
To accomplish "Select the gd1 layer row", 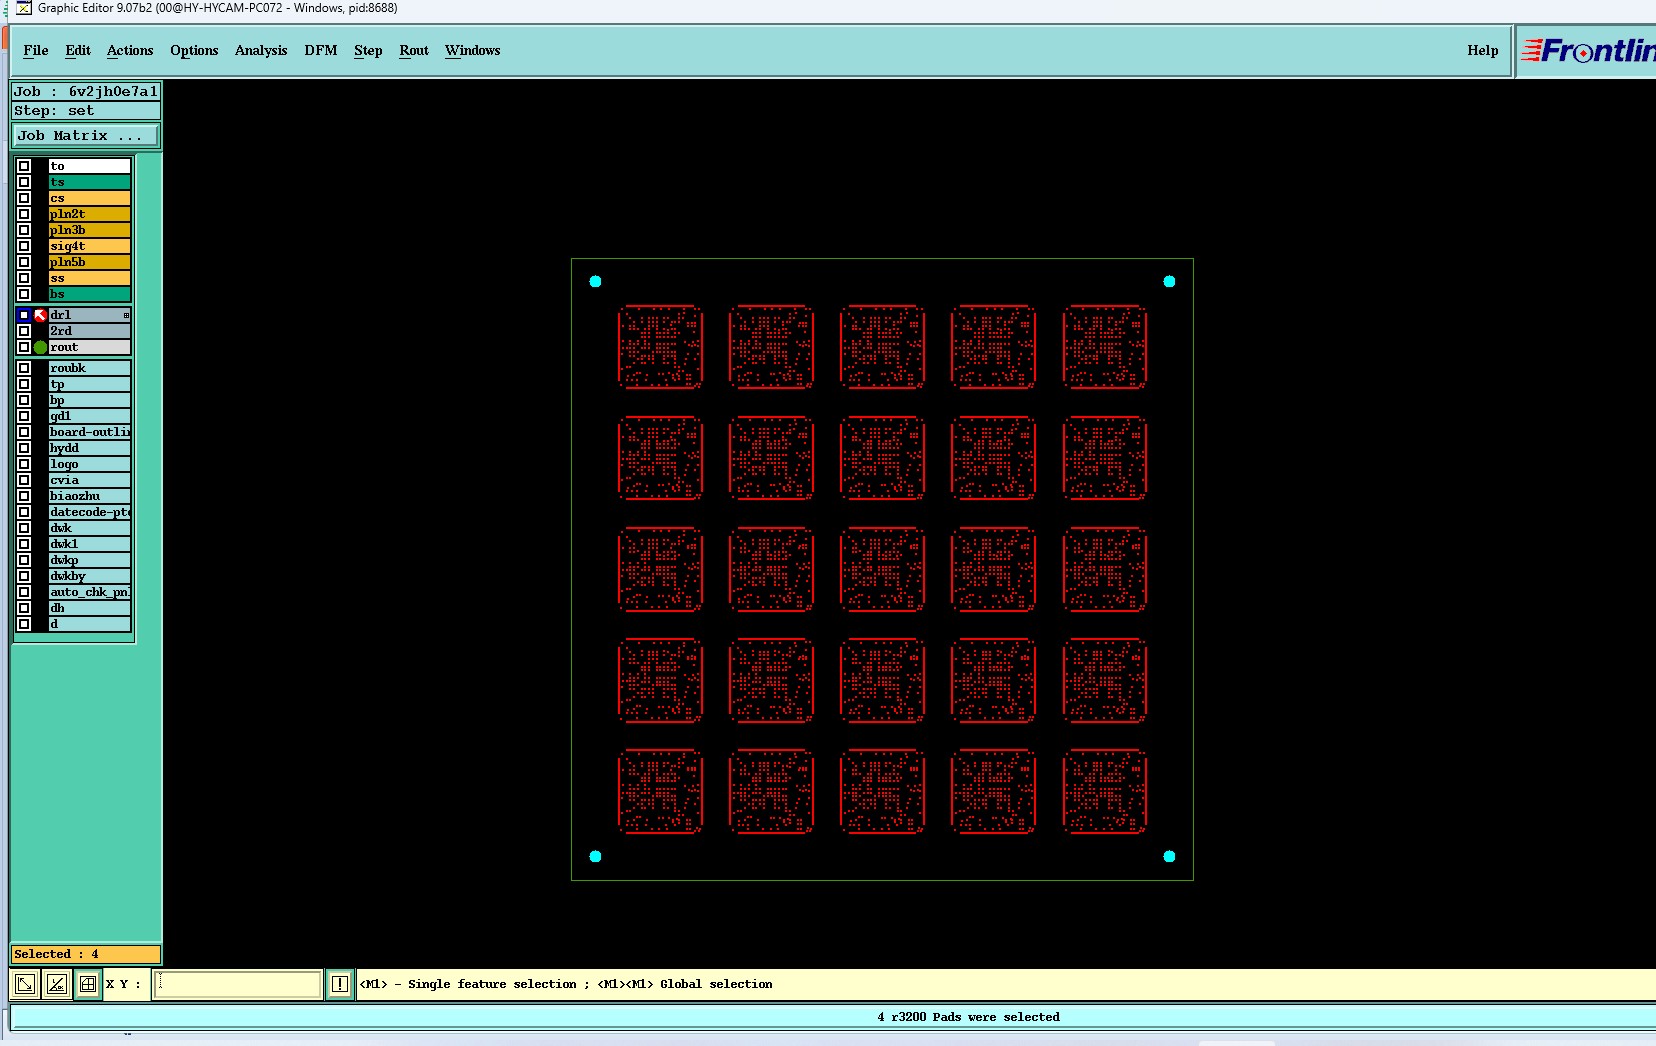I will tap(89, 416).
